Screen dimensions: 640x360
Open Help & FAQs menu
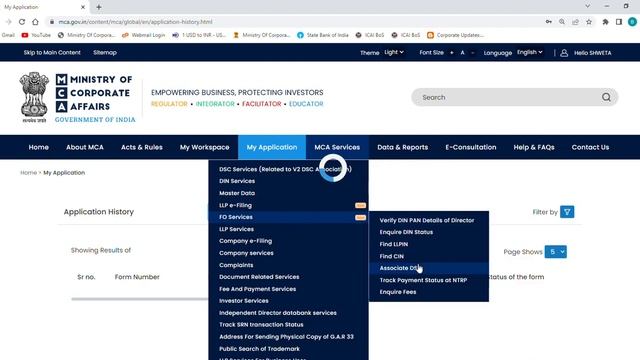click(x=534, y=147)
